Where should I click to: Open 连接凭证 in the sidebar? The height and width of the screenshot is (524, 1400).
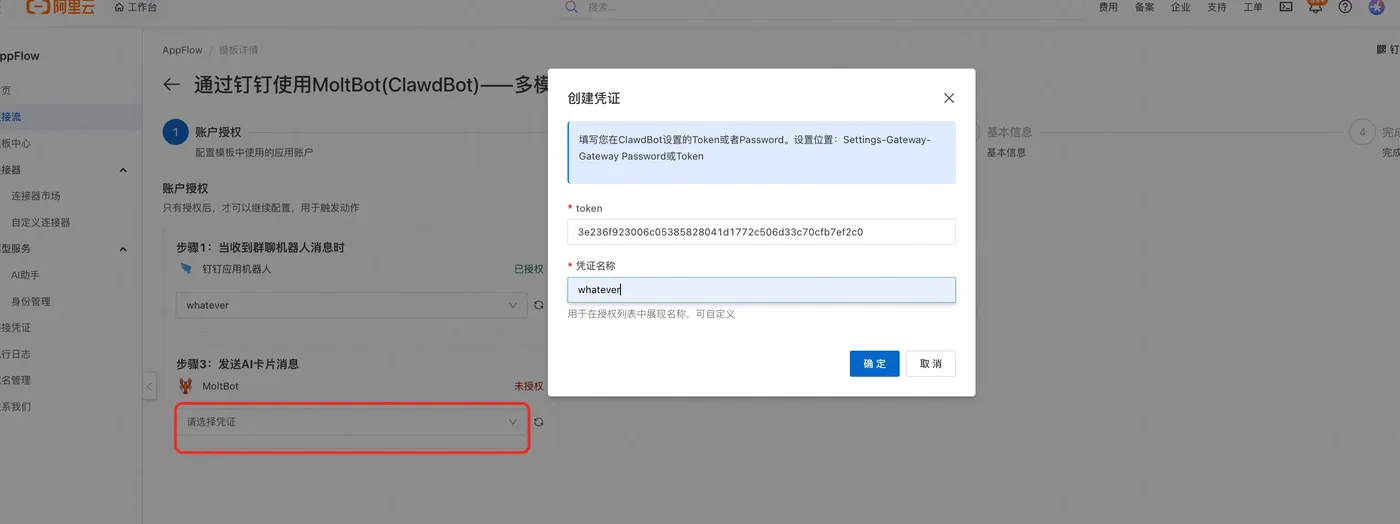pyautogui.click(x=15, y=327)
